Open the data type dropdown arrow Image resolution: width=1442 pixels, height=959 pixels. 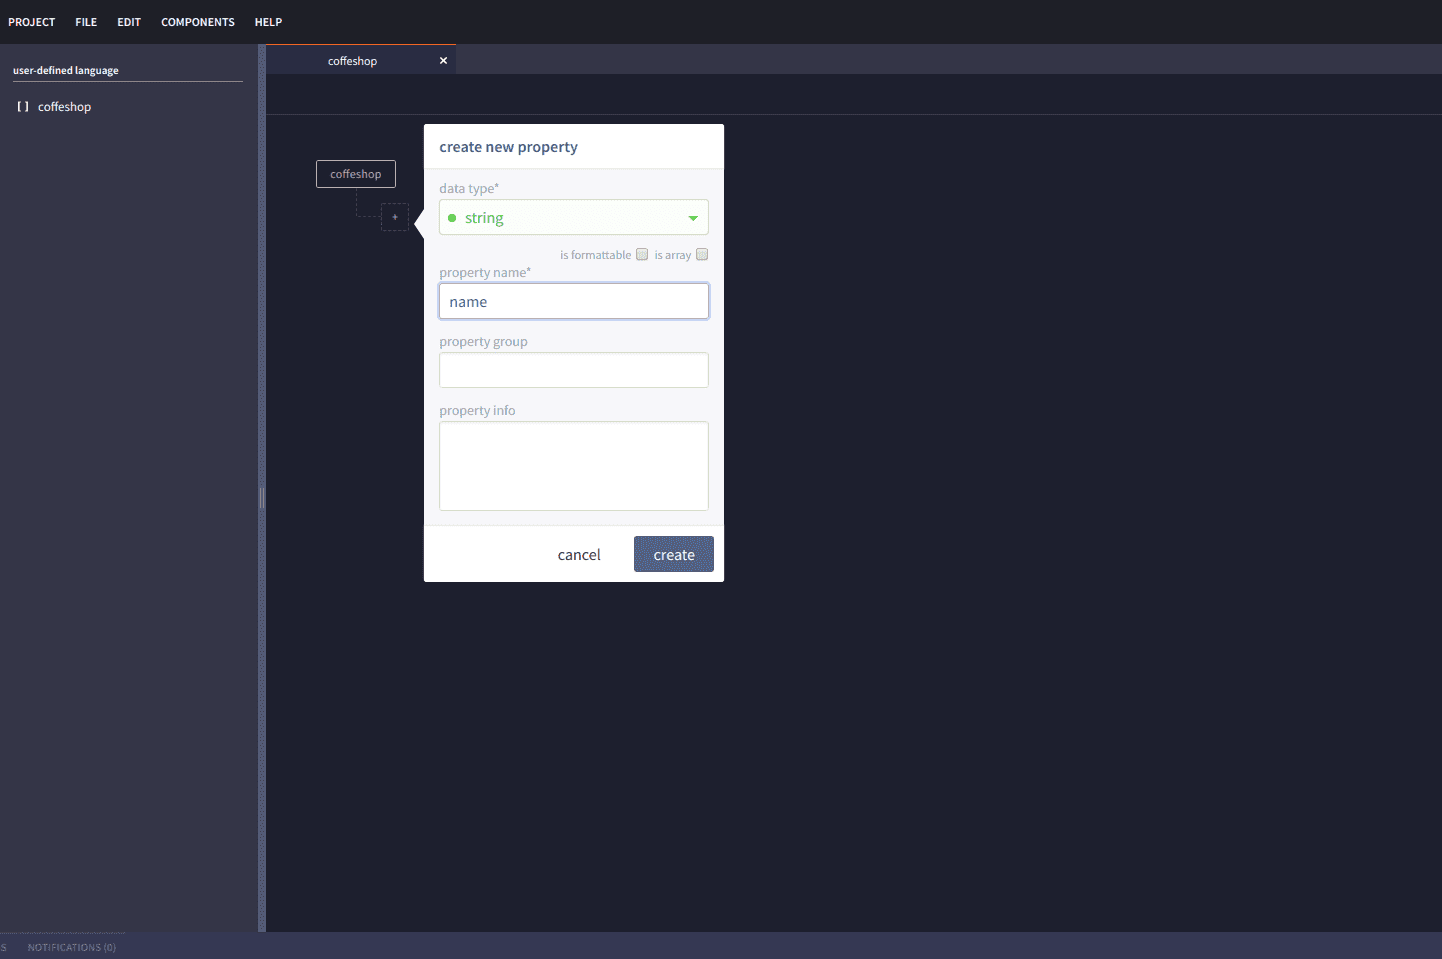692,218
